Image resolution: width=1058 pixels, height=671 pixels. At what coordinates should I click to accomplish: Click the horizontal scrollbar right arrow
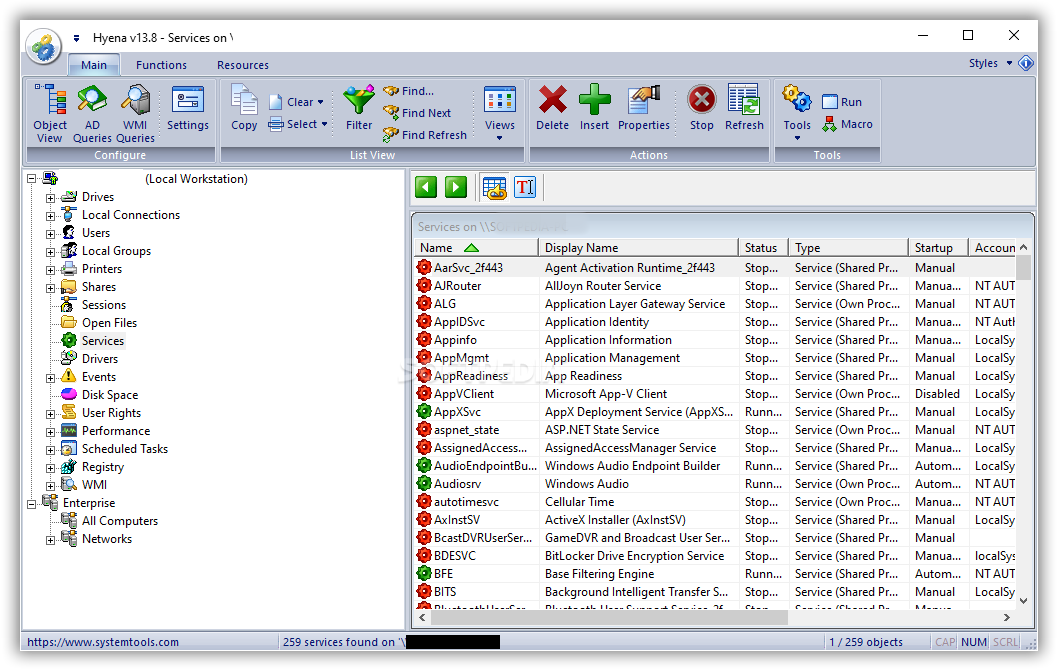click(x=1006, y=617)
